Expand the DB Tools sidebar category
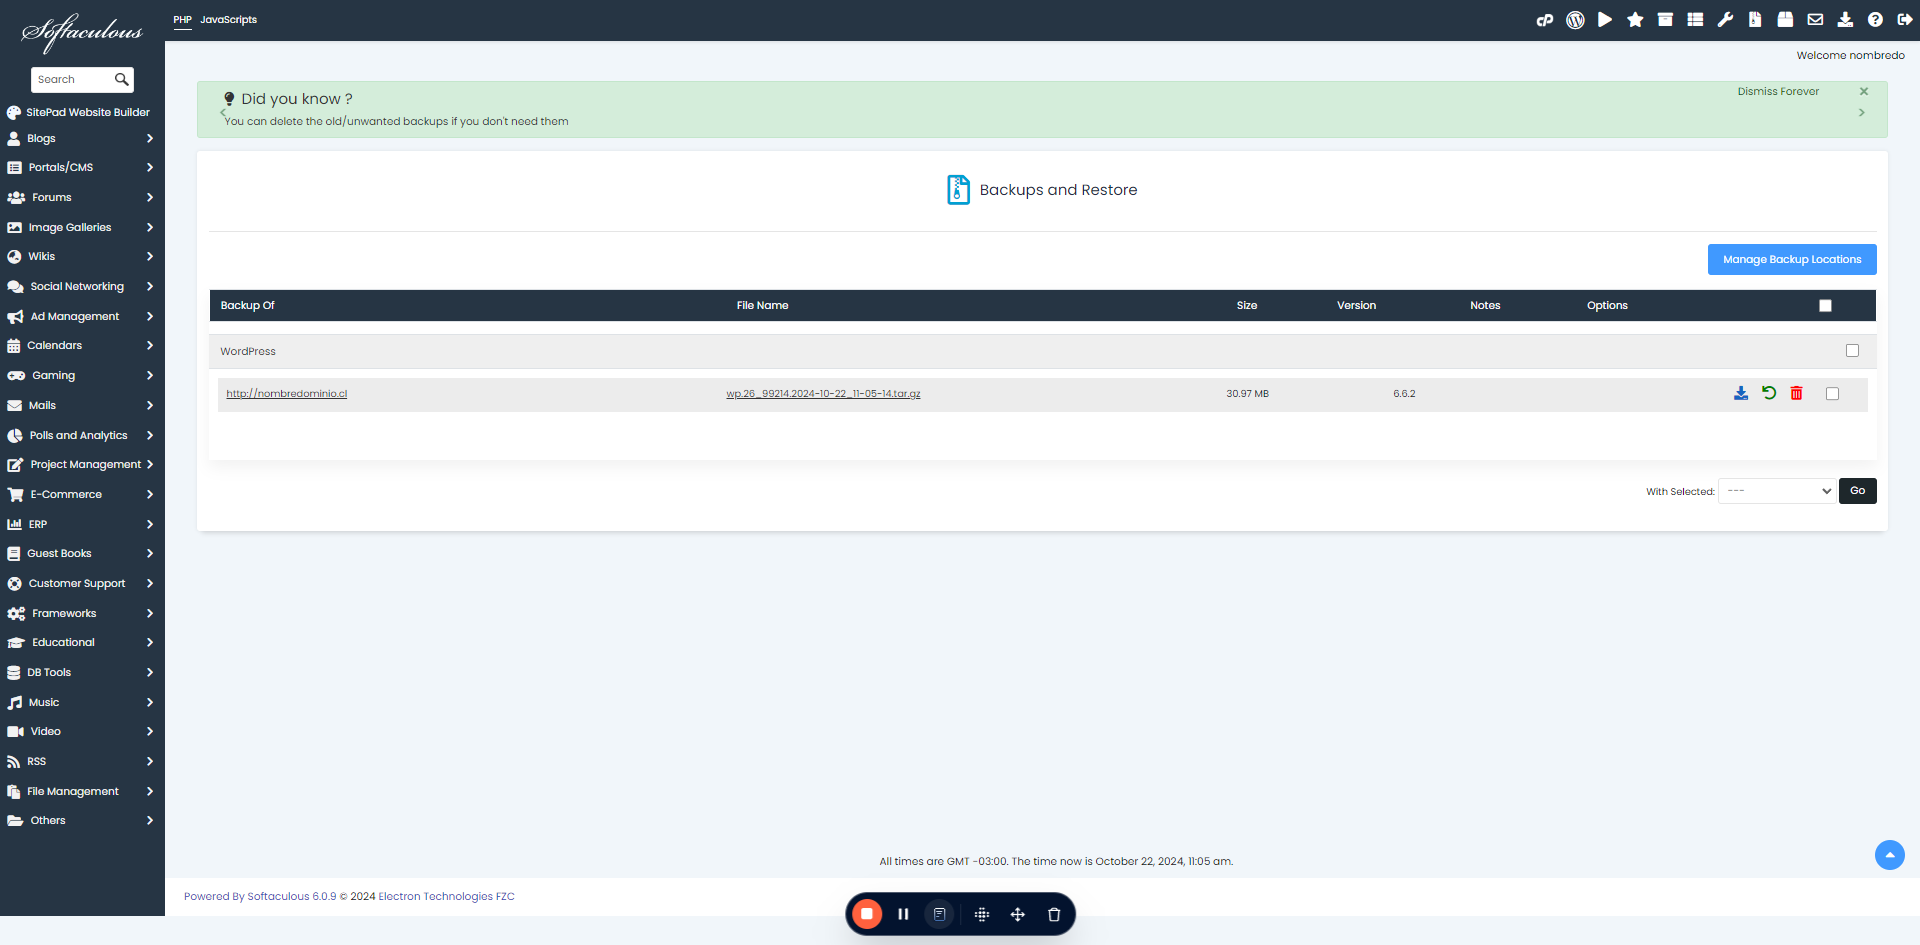Screen dimensions: 1920x945 pyautogui.click(x=82, y=672)
